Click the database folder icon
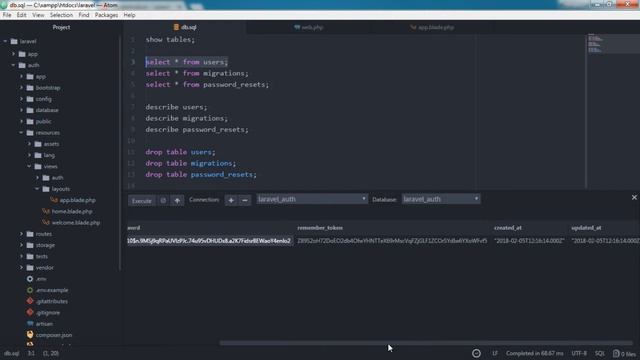 click(30, 110)
